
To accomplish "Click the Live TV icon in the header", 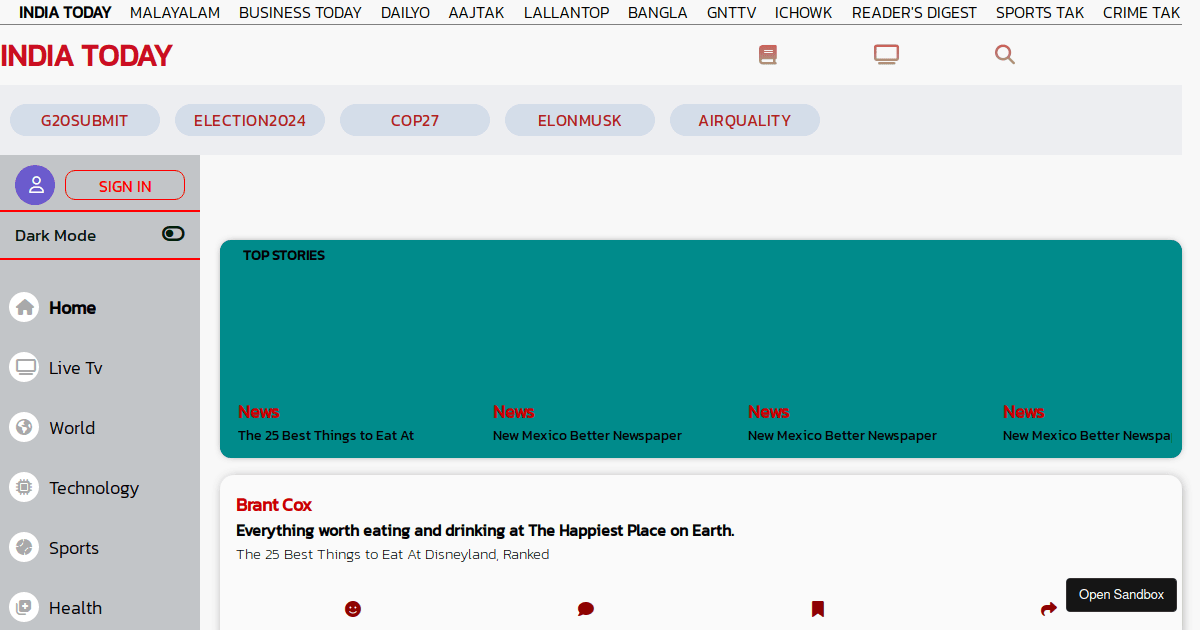I will coord(886,54).
